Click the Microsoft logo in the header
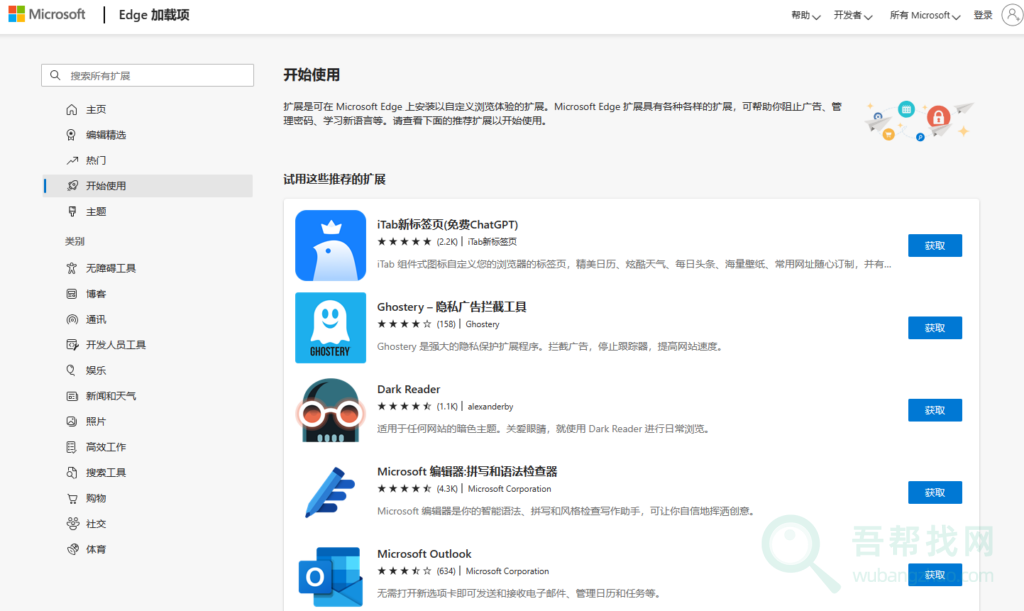The image size is (1024, 611). tap(47, 15)
